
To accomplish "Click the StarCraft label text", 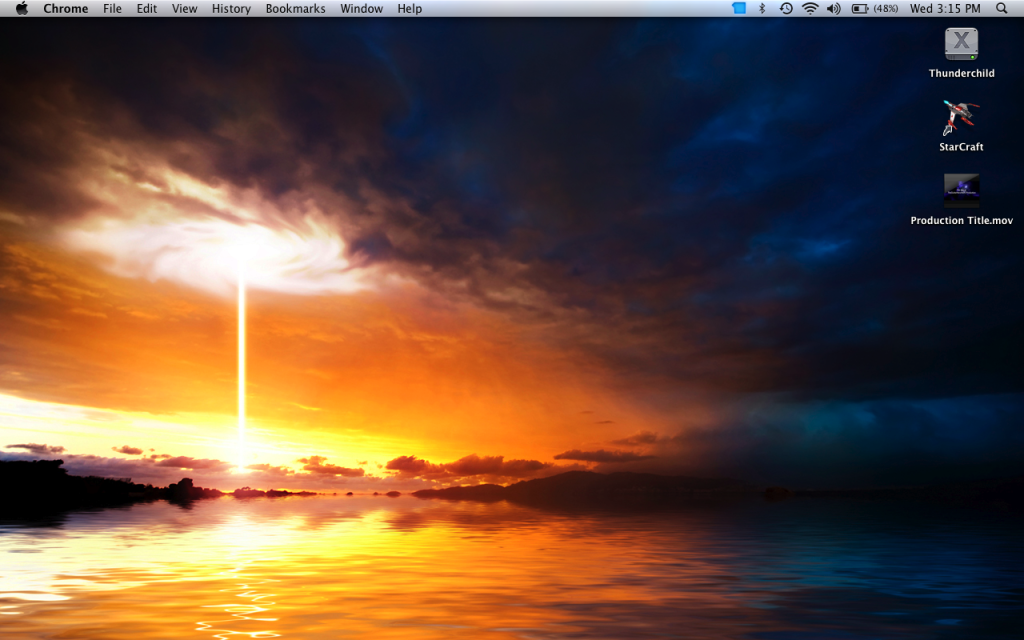I will click(961, 147).
